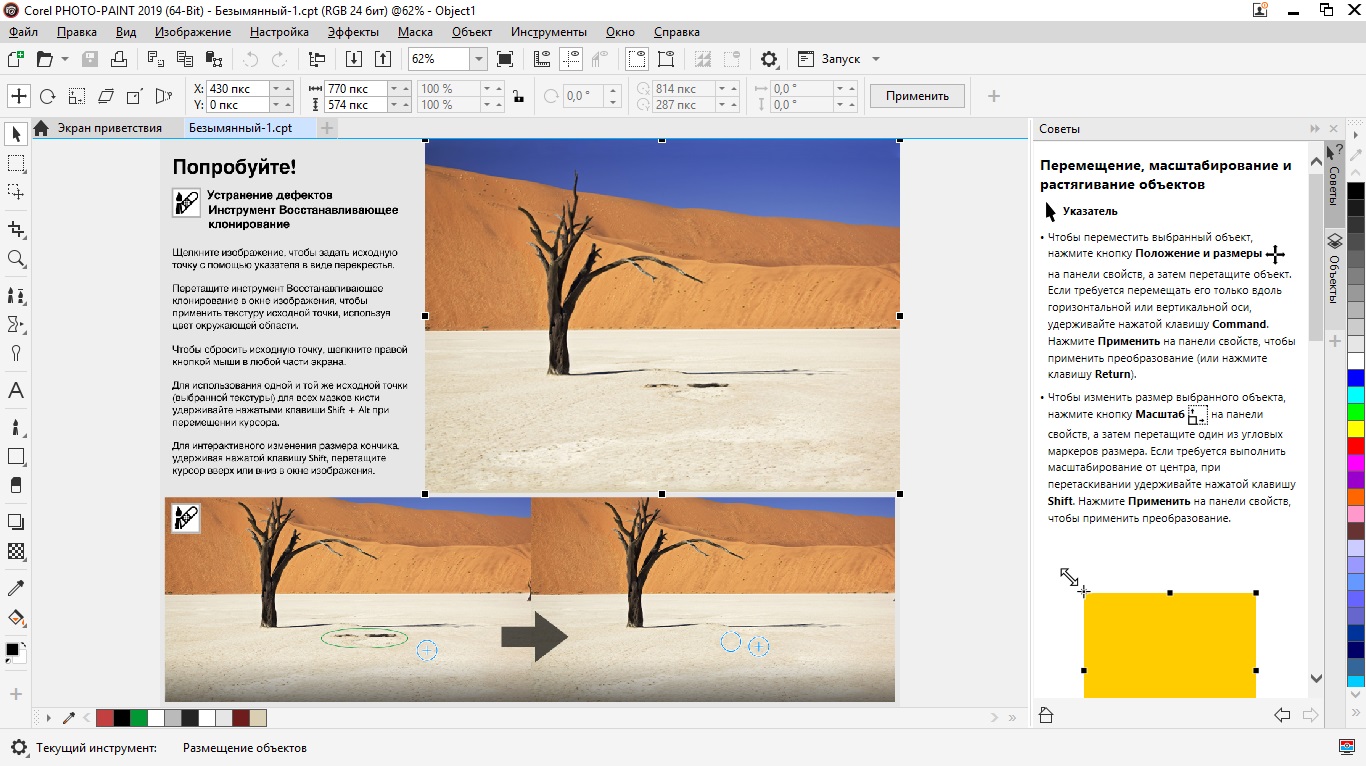
Task: Pick the green swatch in bottom palette
Action: click(139, 718)
